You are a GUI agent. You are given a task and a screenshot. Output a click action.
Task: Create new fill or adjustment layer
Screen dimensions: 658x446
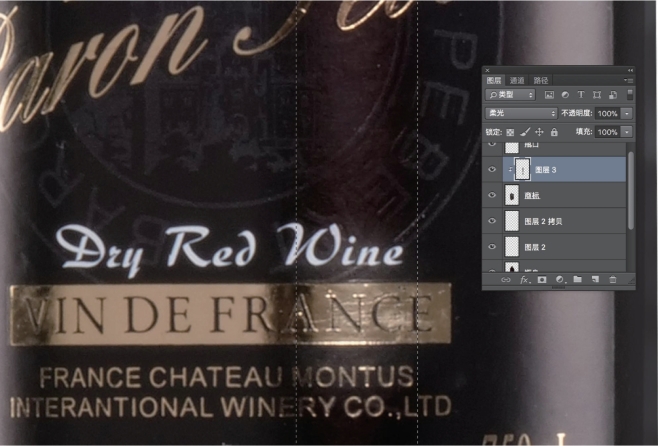[x=560, y=279]
